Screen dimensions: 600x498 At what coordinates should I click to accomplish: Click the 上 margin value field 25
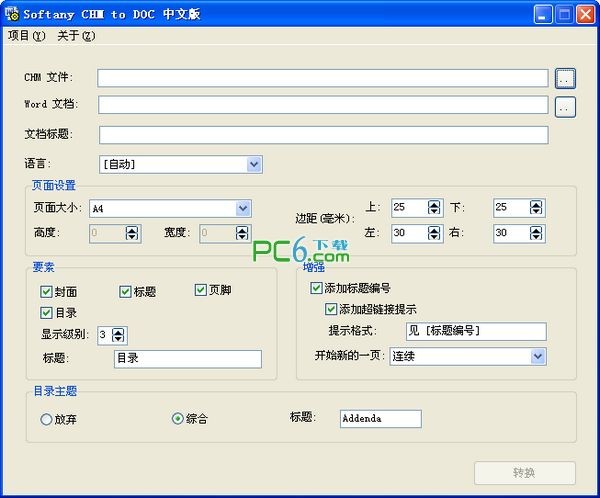[x=409, y=207]
